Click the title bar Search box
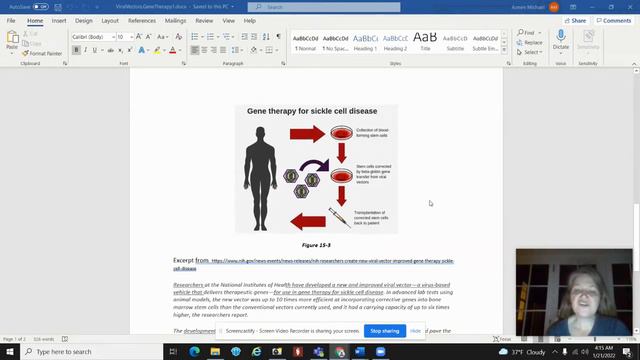This screenshot has height=360, width=640. click(324, 7)
